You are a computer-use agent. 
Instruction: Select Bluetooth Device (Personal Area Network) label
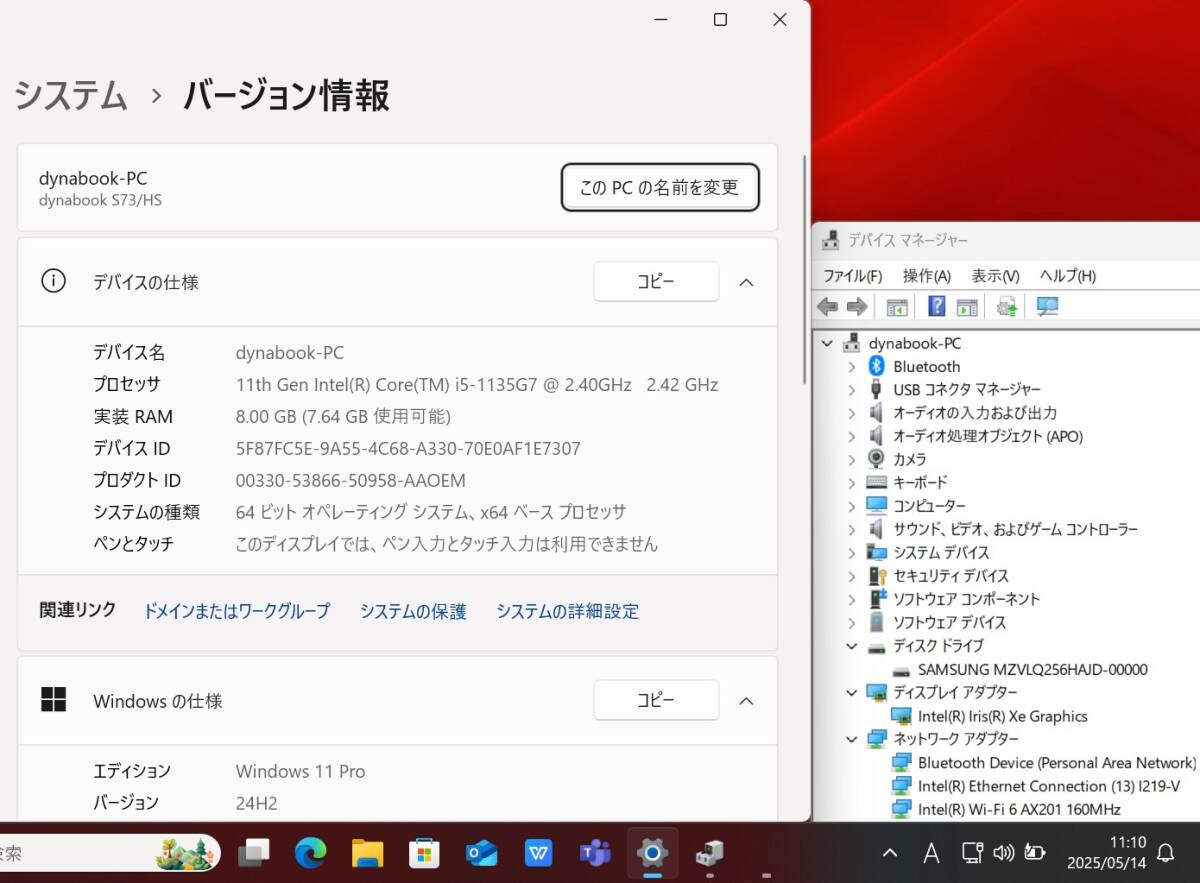click(1057, 762)
